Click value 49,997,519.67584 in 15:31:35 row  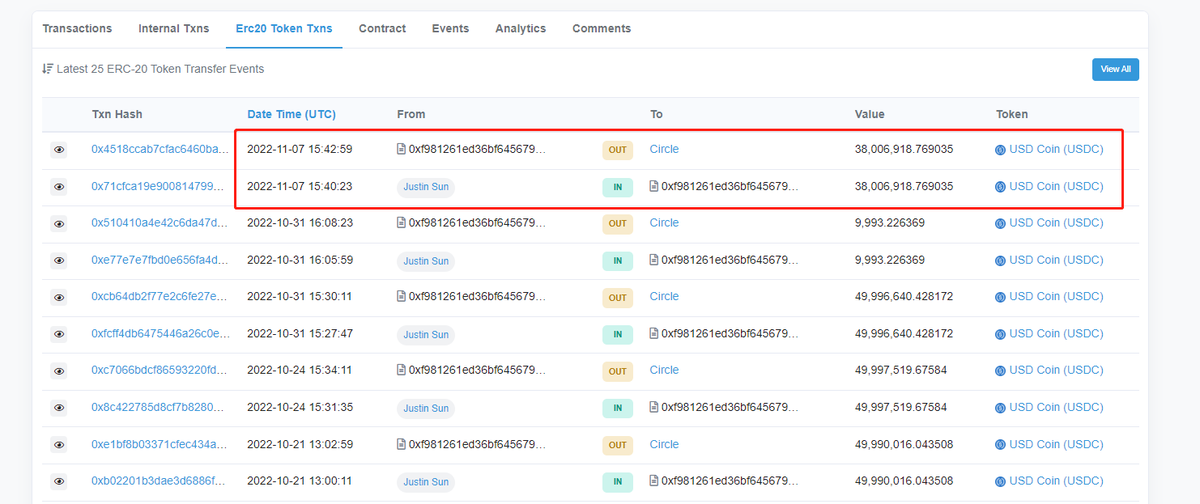(901, 407)
